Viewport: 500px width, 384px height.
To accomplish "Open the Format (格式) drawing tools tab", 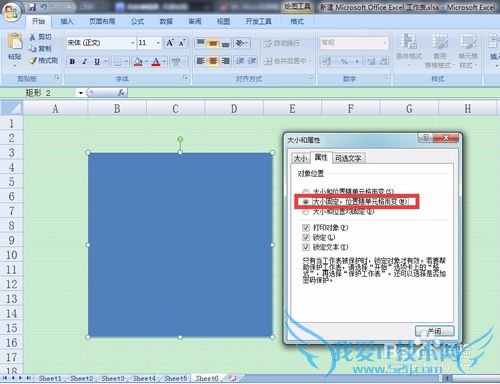I will (297, 21).
